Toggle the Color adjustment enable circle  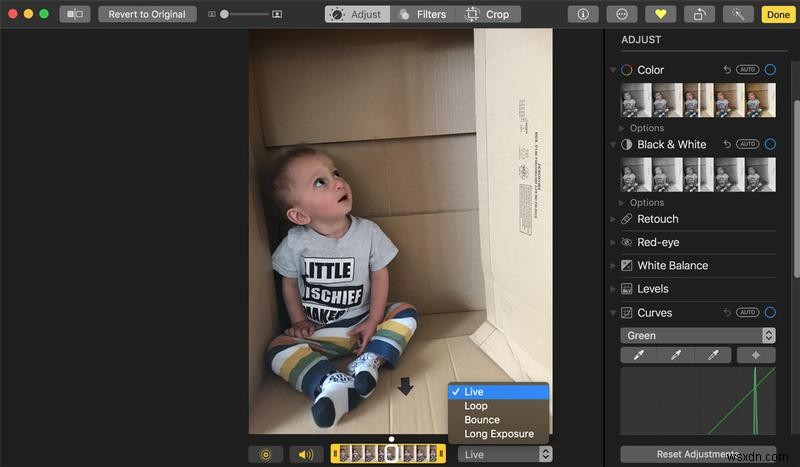pyautogui.click(x=770, y=69)
